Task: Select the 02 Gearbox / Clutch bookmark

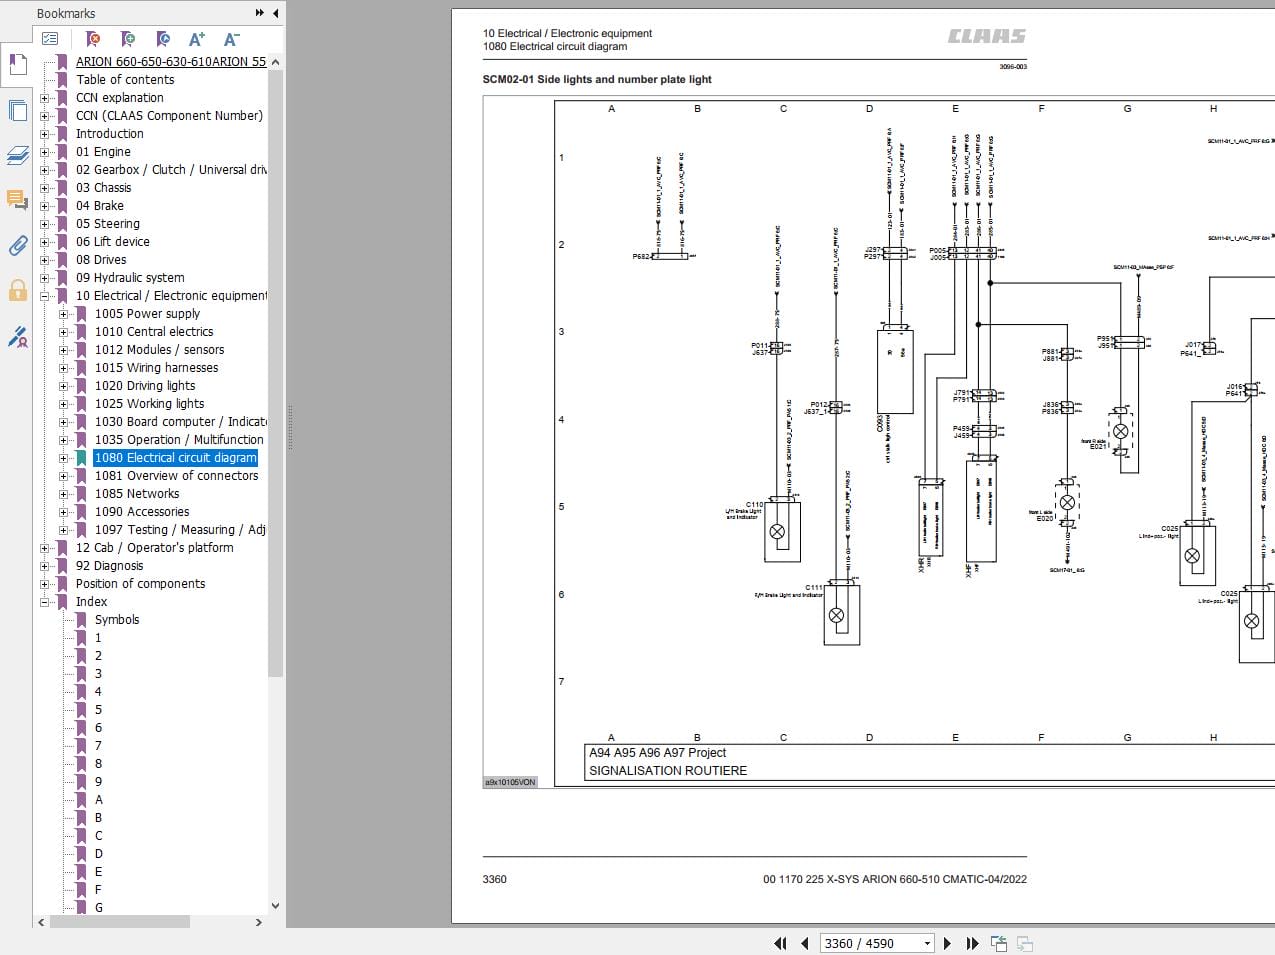Action: (x=171, y=170)
